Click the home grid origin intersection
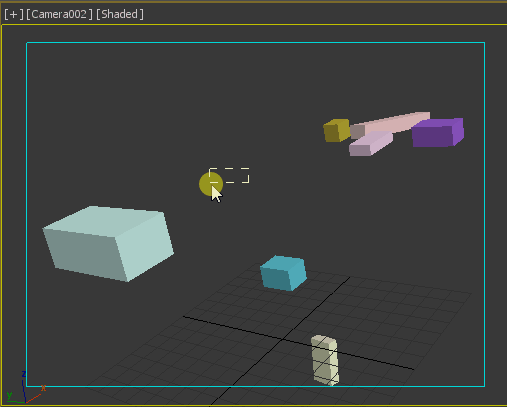The image size is (507, 407). (x=283, y=339)
